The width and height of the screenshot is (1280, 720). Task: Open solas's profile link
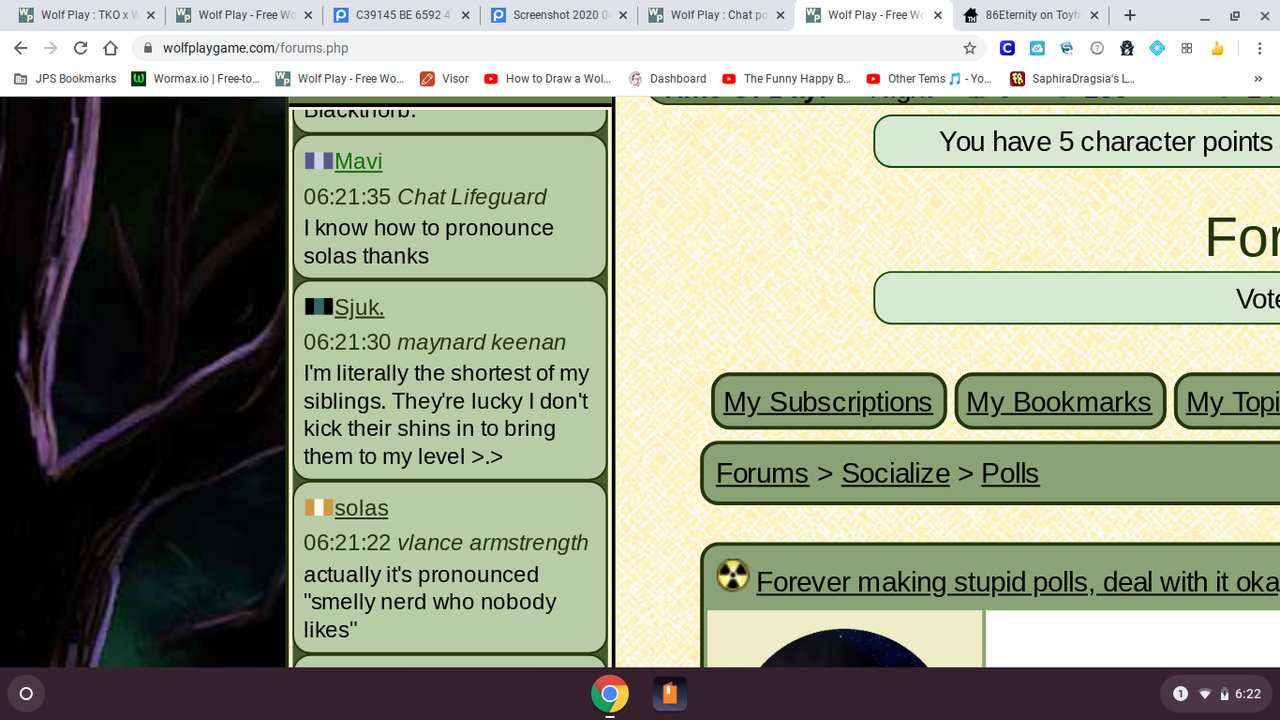pos(361,508)
